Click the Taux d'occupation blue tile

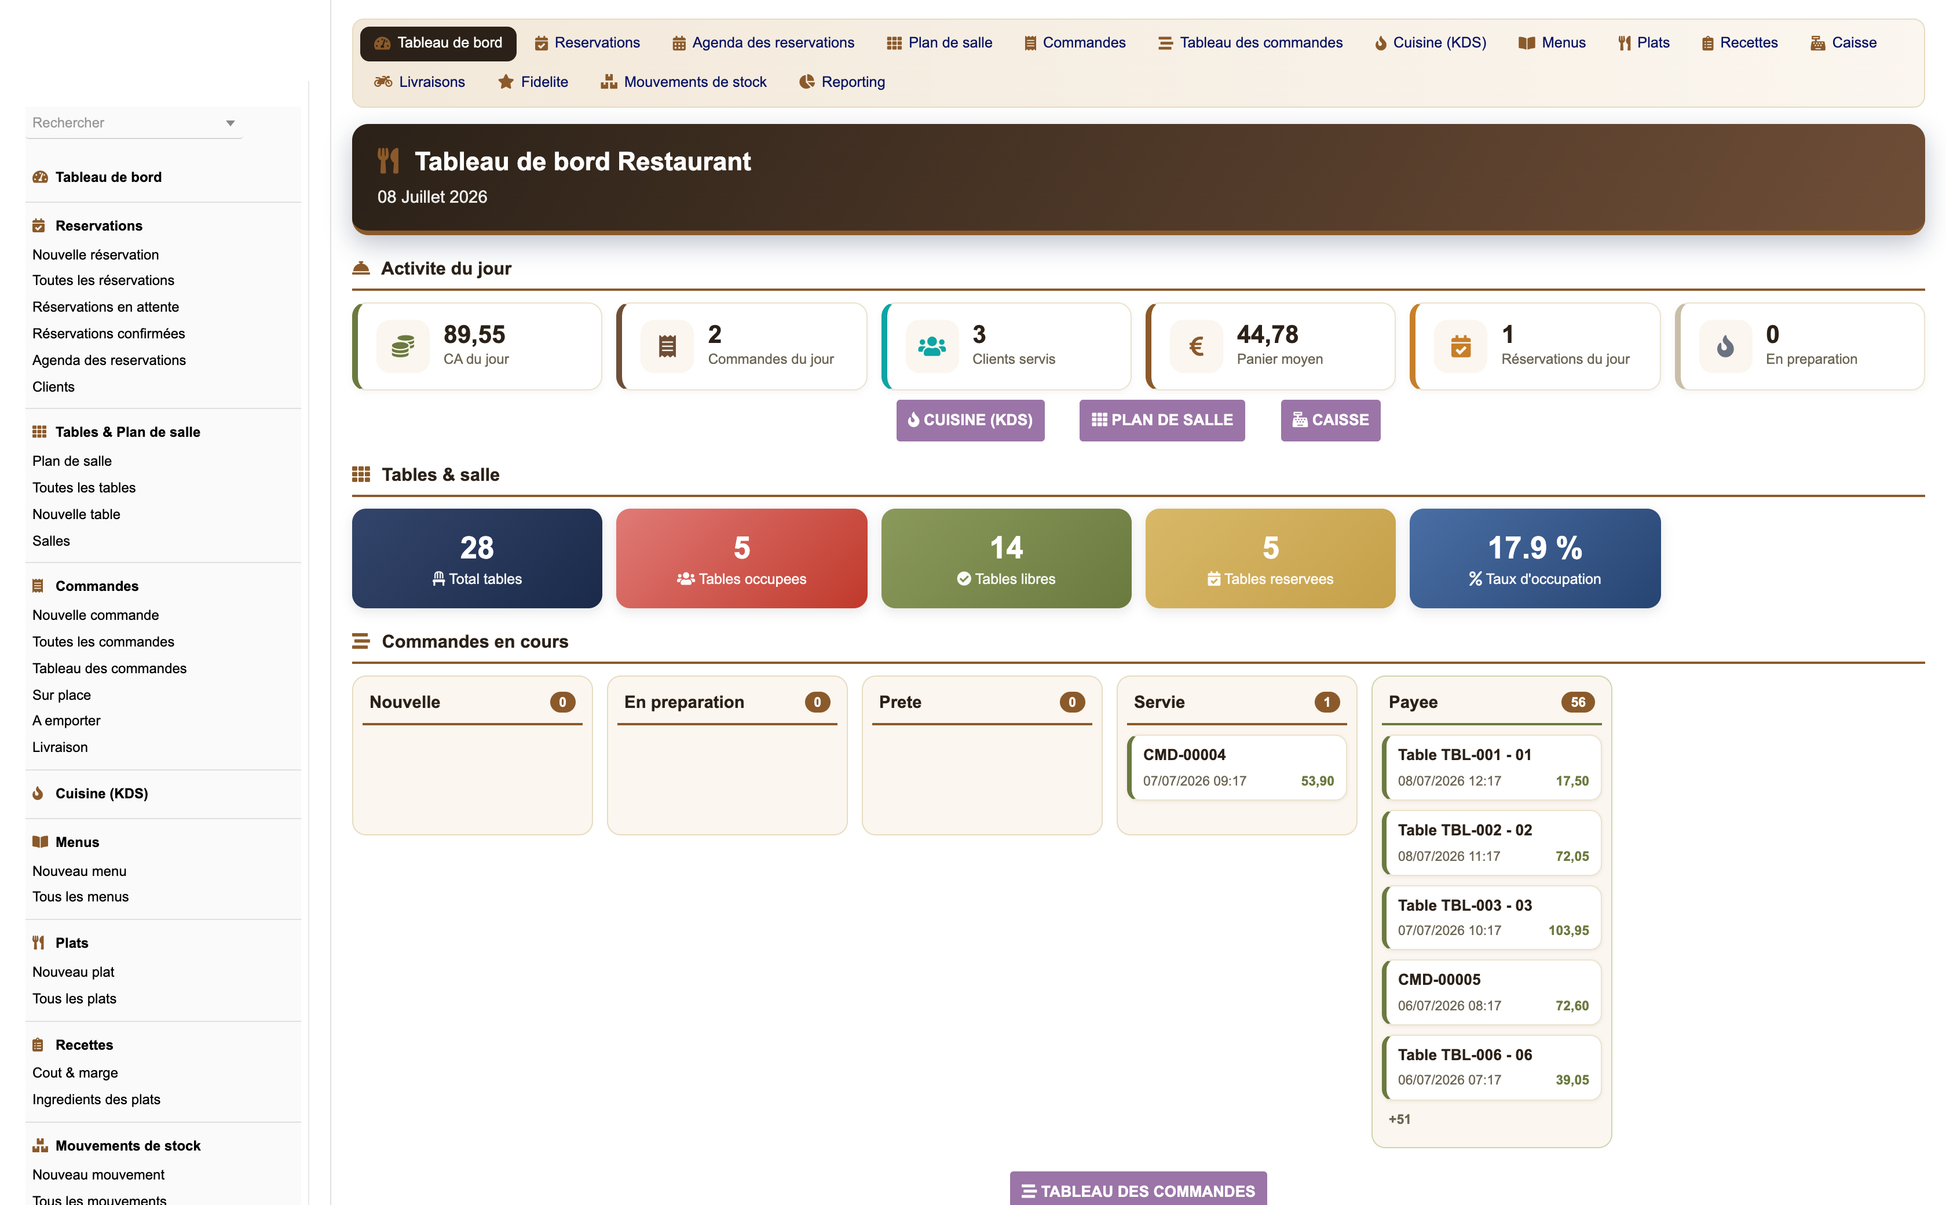coord(1535,558)
